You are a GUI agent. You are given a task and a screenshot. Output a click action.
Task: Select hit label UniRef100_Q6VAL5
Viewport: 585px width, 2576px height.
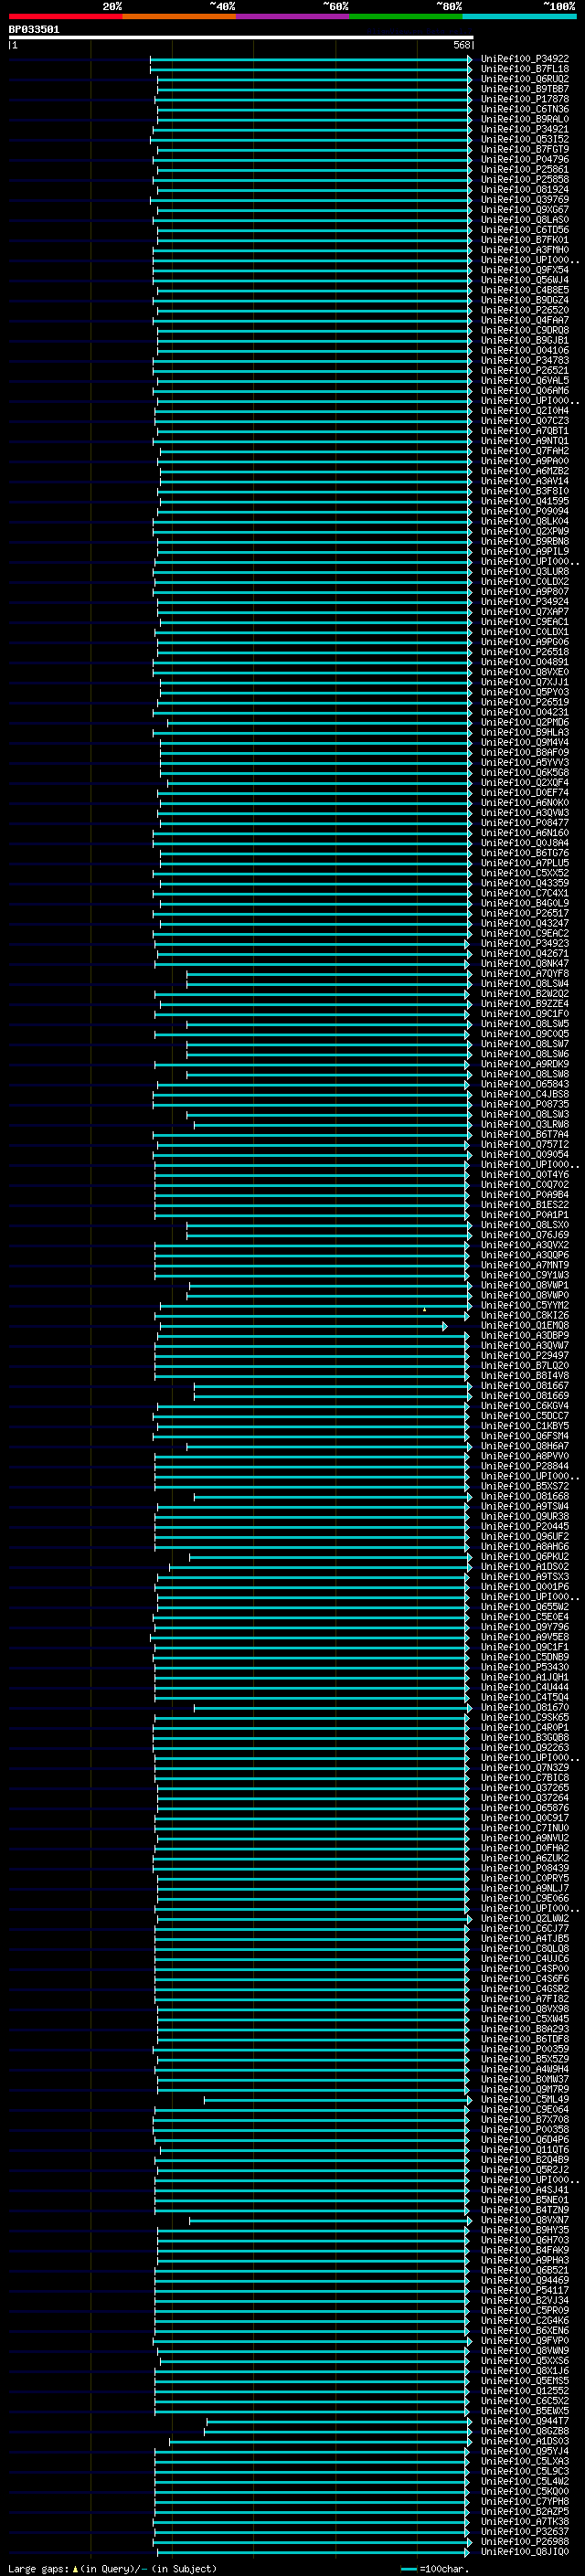[x=524, y=381]
